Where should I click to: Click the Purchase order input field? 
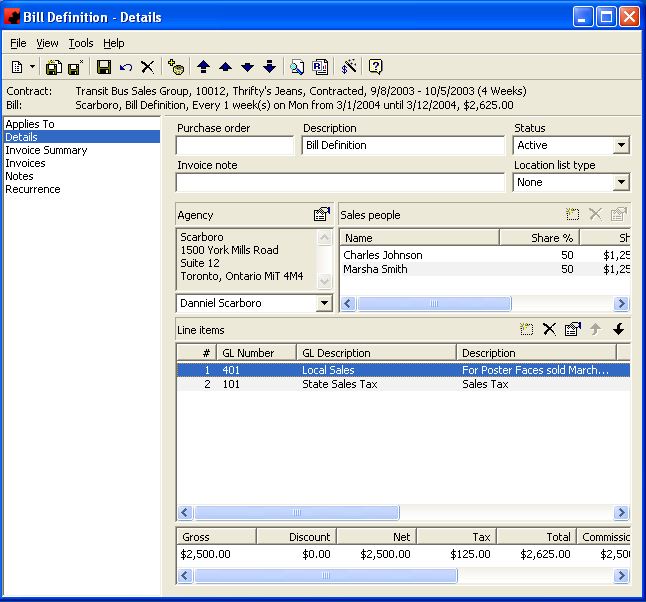[236, 146]
